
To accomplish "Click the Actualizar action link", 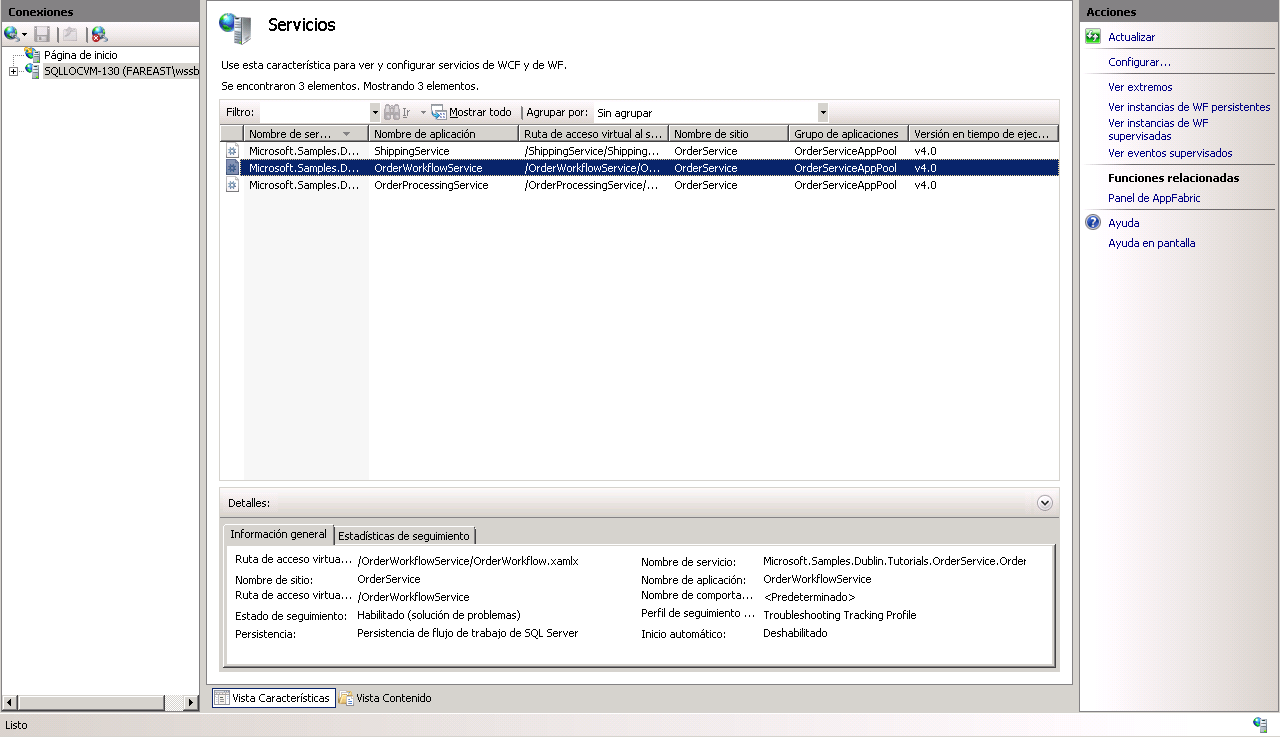I will tap(1131, 37).
